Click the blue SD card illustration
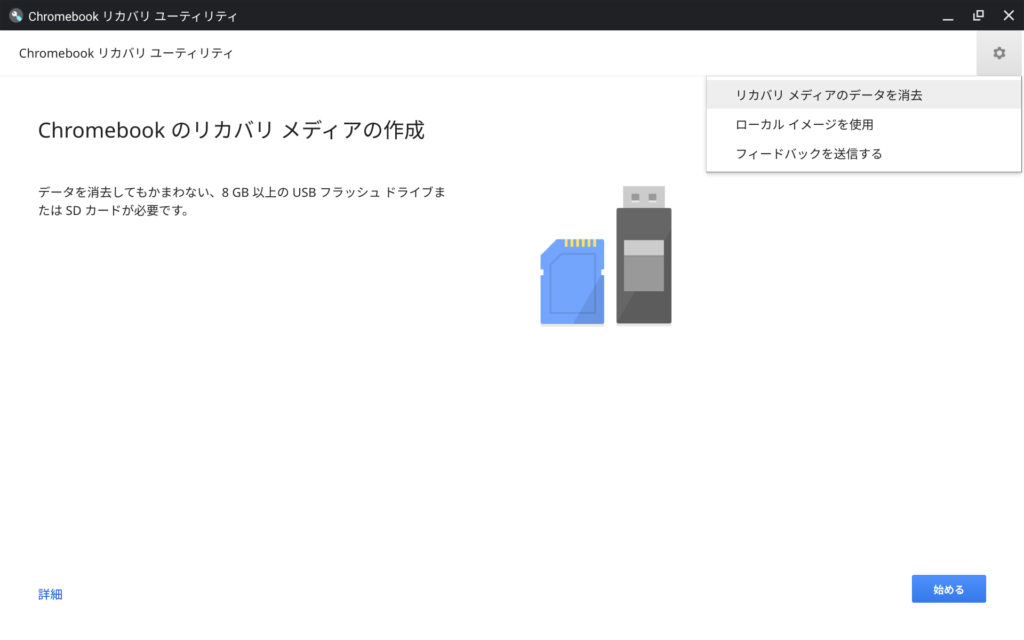Screen dimensions: 1024x640 pos(571,283)
